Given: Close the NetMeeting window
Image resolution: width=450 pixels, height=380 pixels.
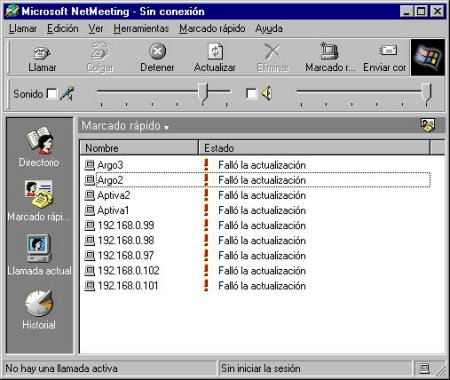Looking at the screenshot, I should [x=437, y=12].
